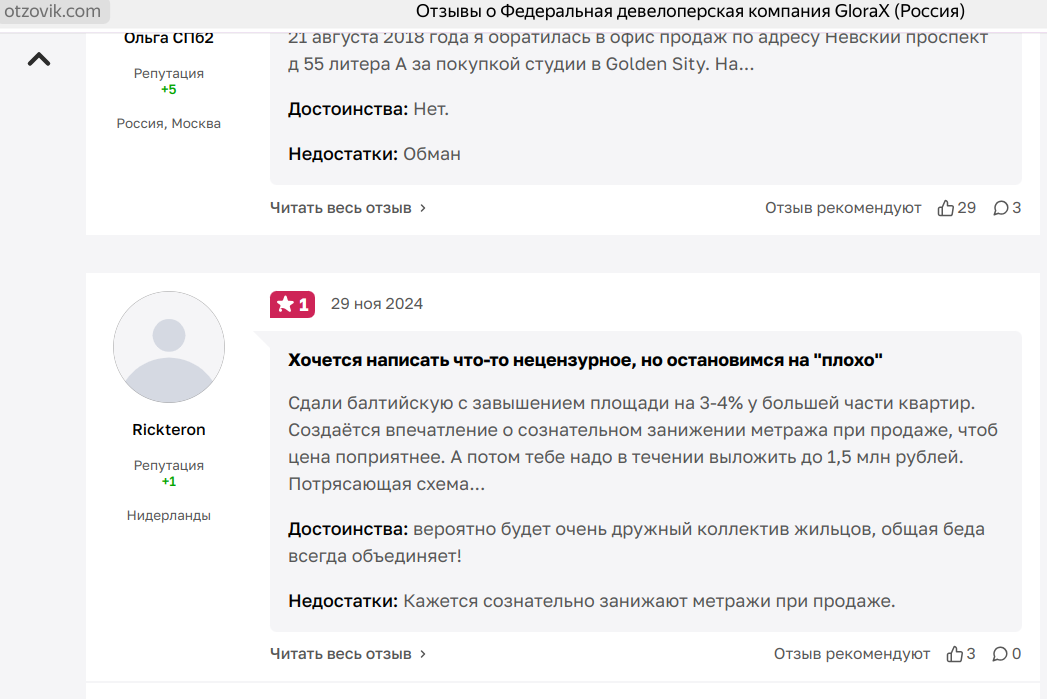Like Olga's review with thumbs-up icon showing 29

[x=956, y=208]
